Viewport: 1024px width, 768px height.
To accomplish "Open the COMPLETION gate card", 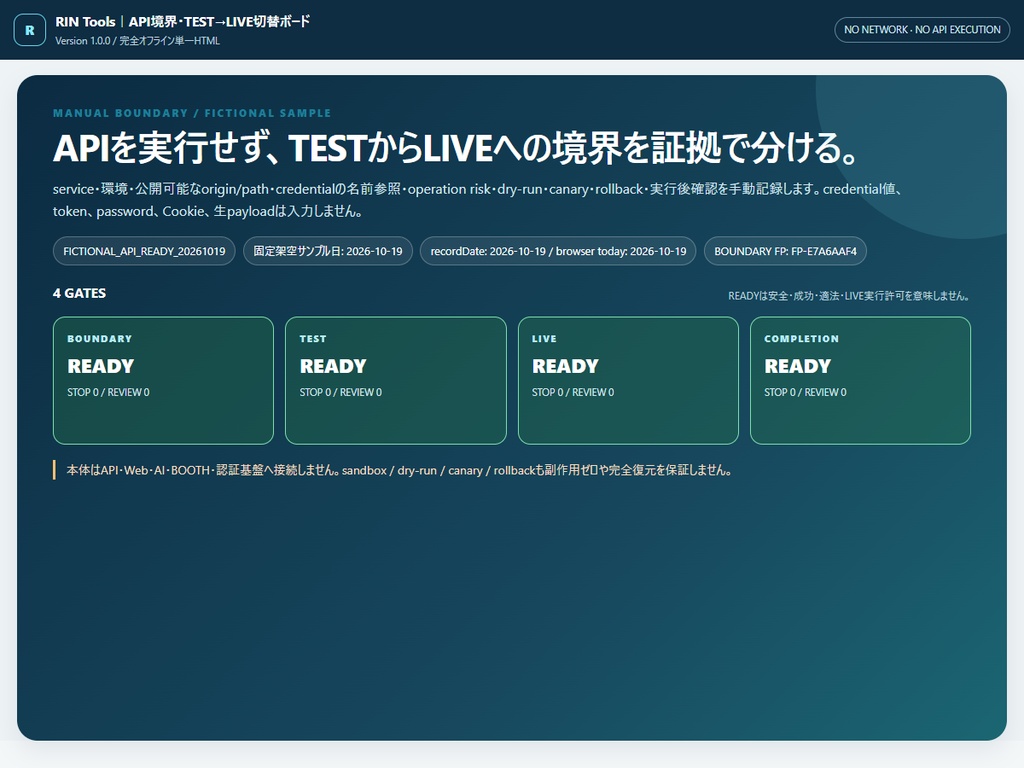I will tap(860, 381).
